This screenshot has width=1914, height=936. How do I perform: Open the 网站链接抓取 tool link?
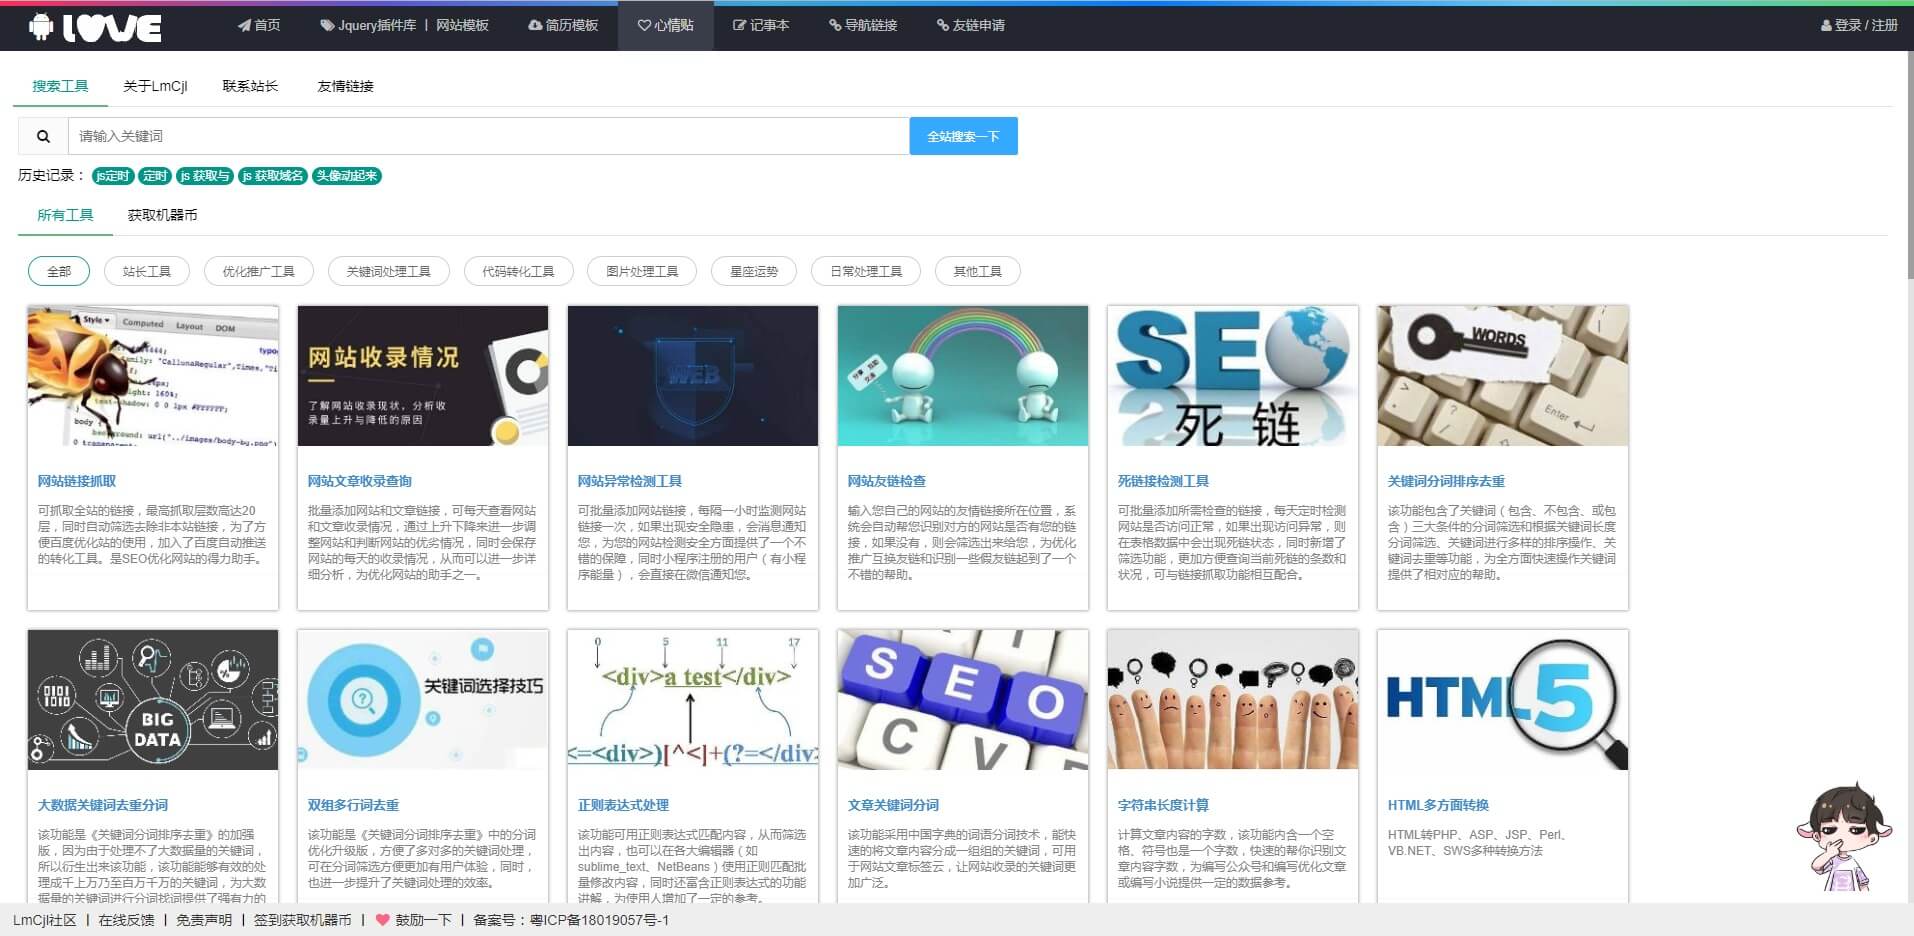[77, 481]
